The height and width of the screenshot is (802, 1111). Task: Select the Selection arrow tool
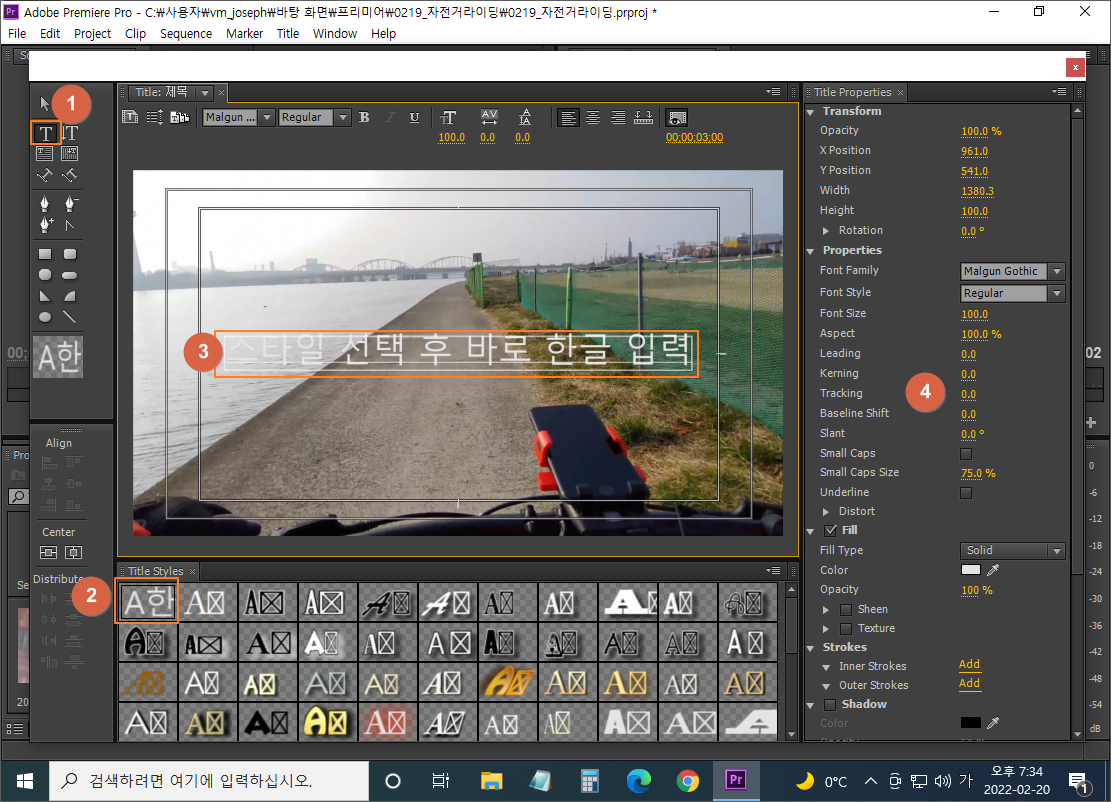[45, 103]
